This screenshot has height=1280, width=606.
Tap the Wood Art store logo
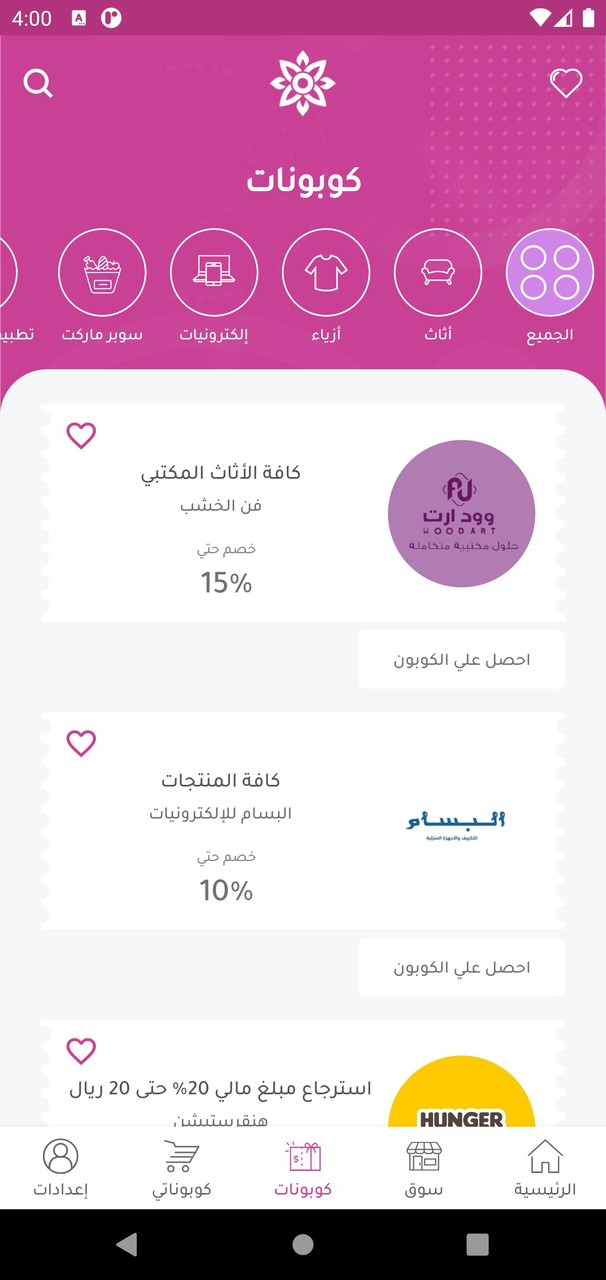[x=461, y=514]
